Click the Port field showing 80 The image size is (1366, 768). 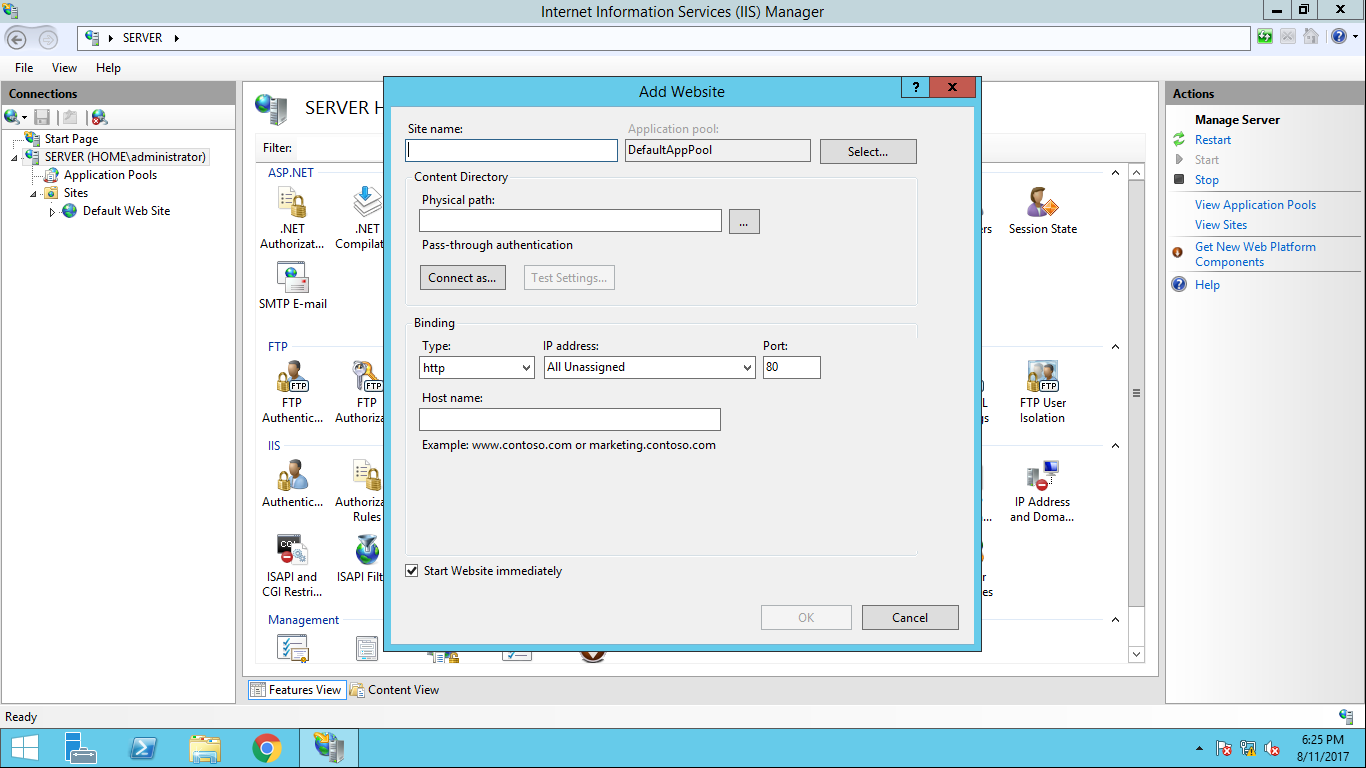[792, 367]
